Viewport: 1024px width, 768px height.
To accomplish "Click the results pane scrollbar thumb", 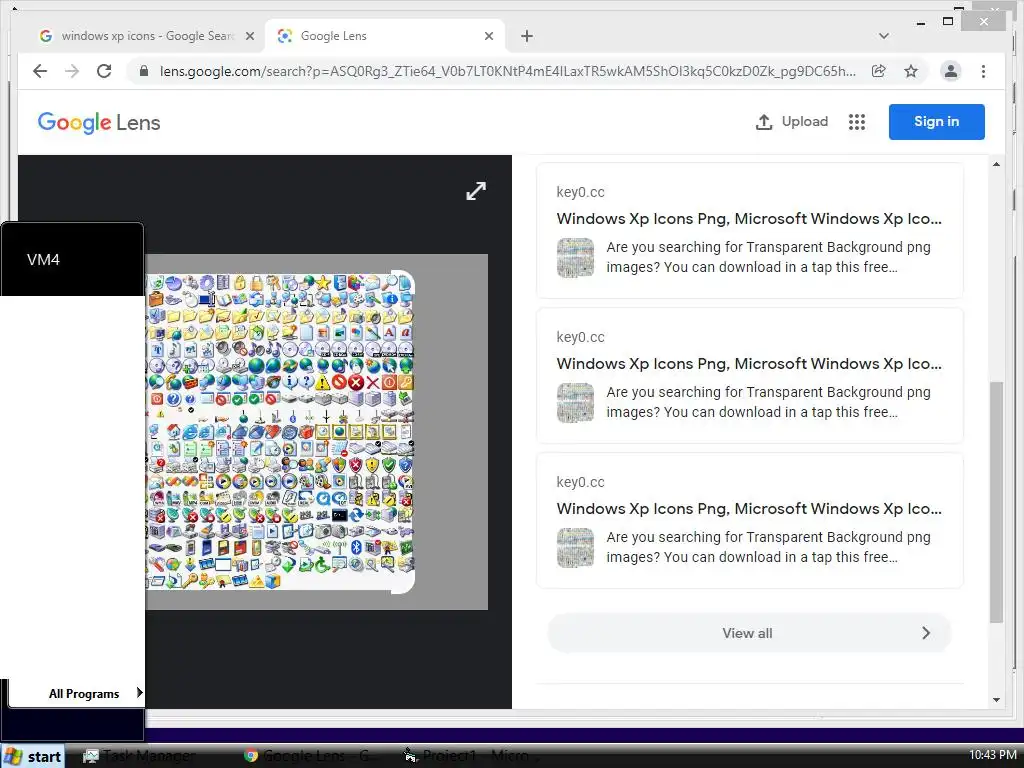I will tap(996, 502).
